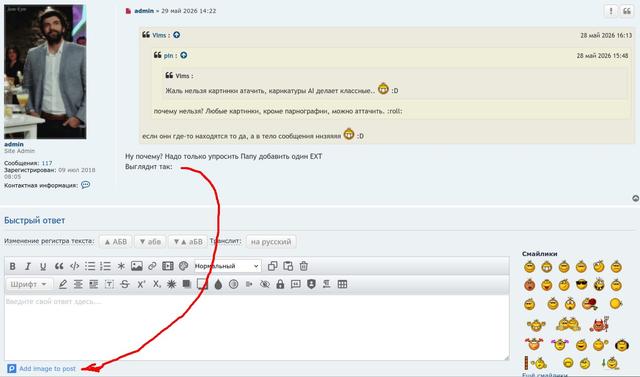Click the admin avatar image
This screenshot has height=377, width=640.
45,72
